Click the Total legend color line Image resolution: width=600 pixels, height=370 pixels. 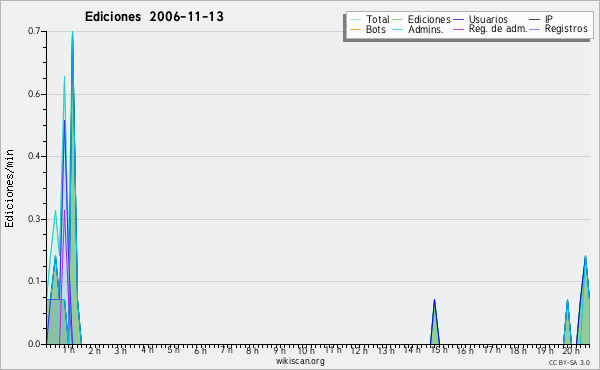point(355,20)
